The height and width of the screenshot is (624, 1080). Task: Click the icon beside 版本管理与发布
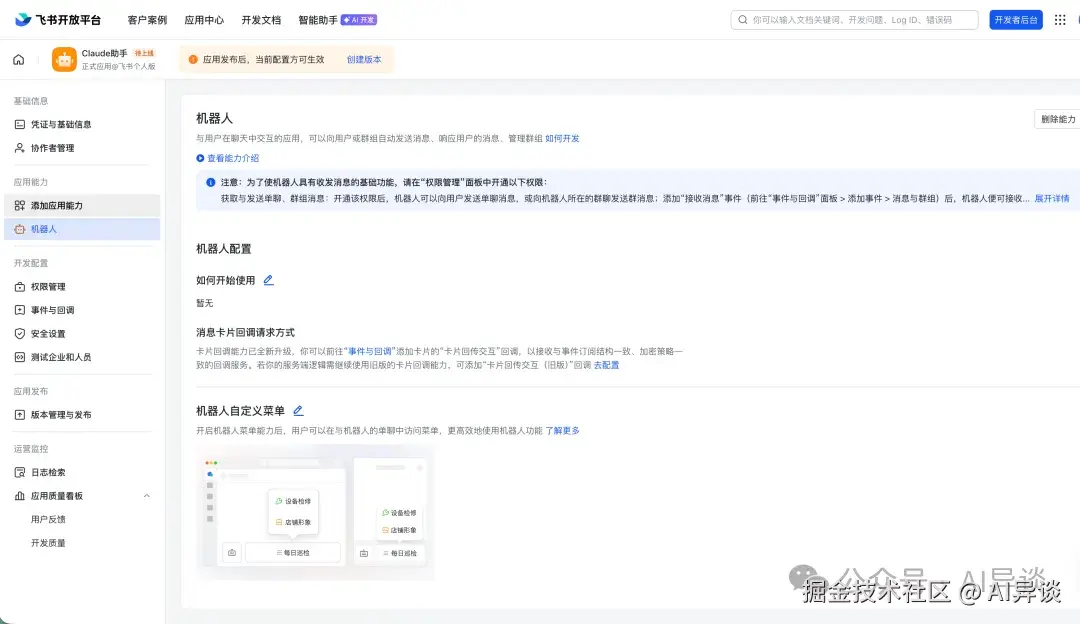click(20, 415)
